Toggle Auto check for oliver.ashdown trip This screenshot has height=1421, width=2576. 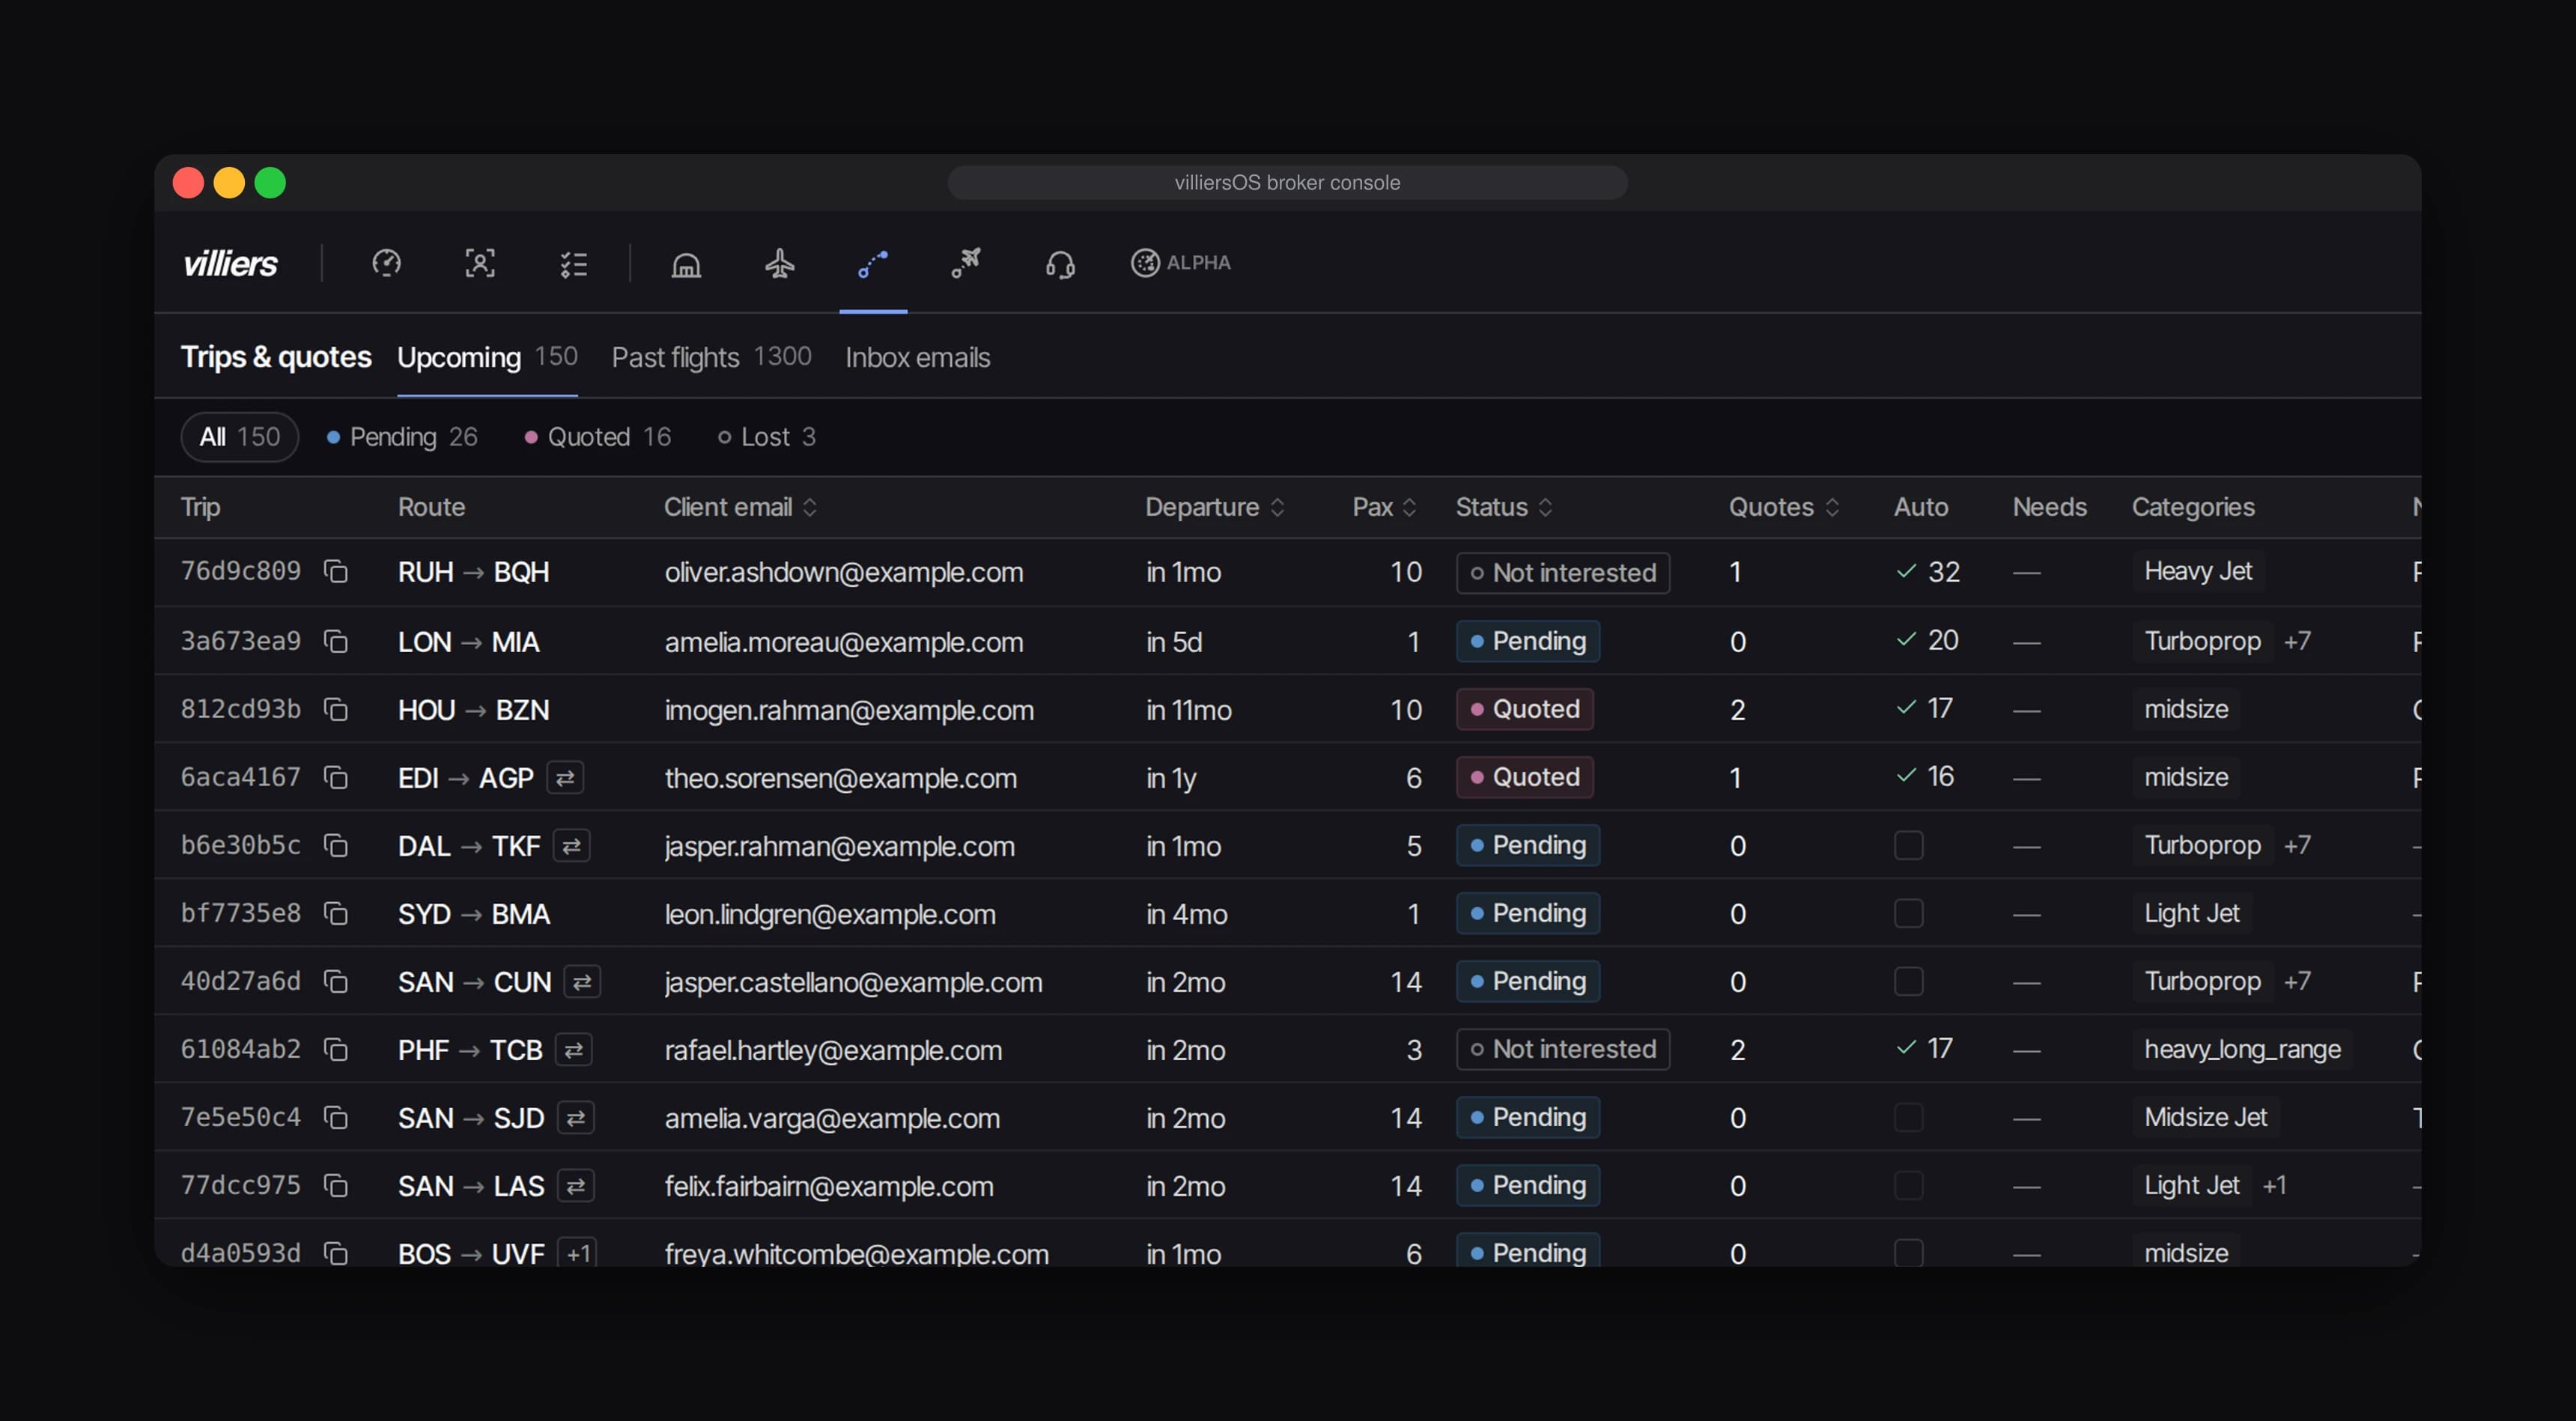click(1906, 571)
